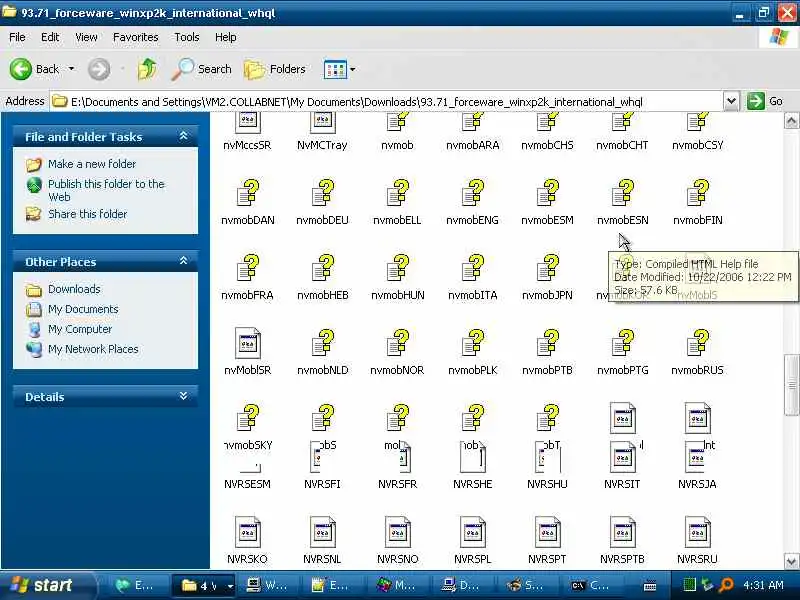
Task: Select the nvmobESM help file icon
Action: [x=547, y=193]
